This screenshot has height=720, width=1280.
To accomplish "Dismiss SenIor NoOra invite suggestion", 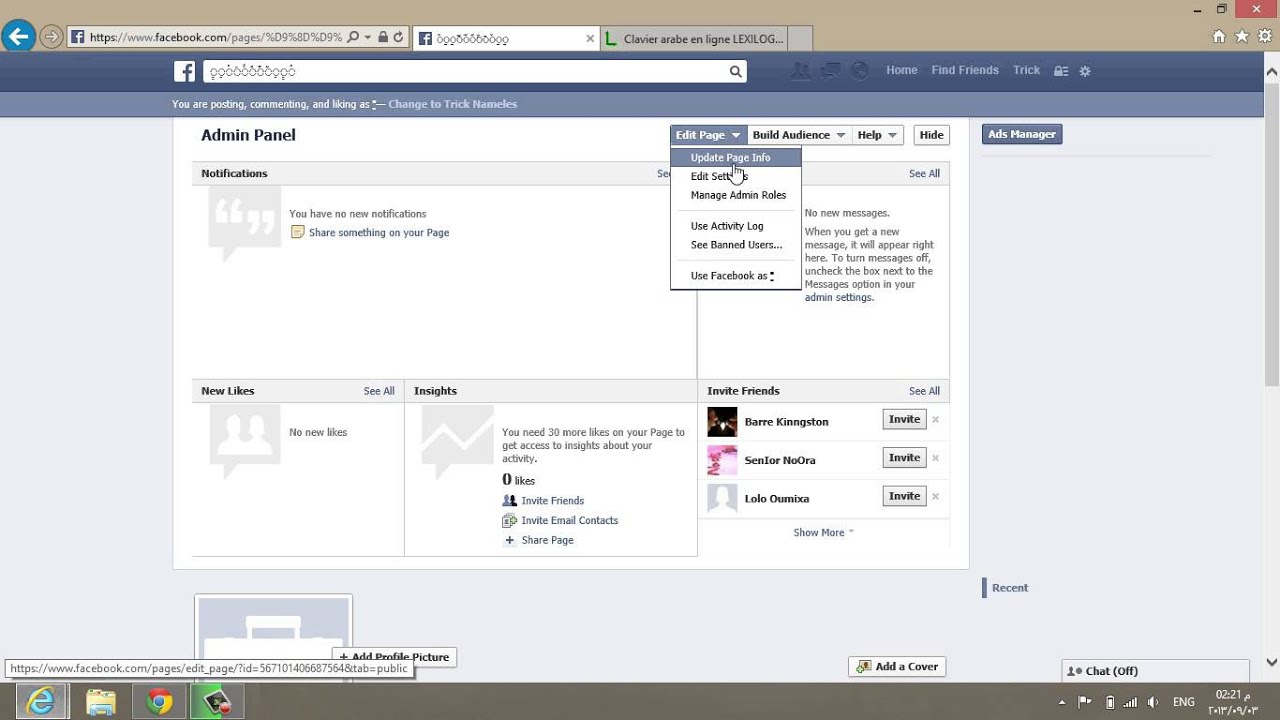I will [x=936, y=458].
